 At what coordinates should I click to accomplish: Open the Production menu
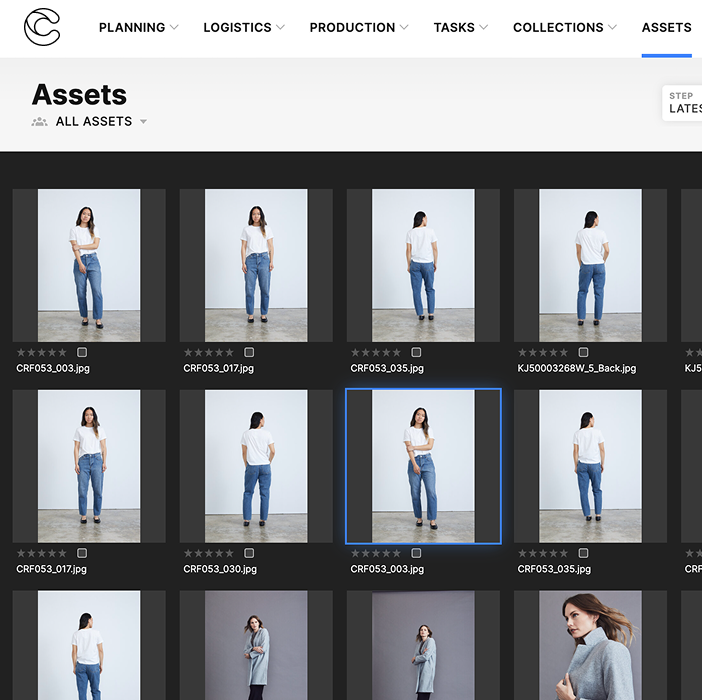(x=359, y=27)
